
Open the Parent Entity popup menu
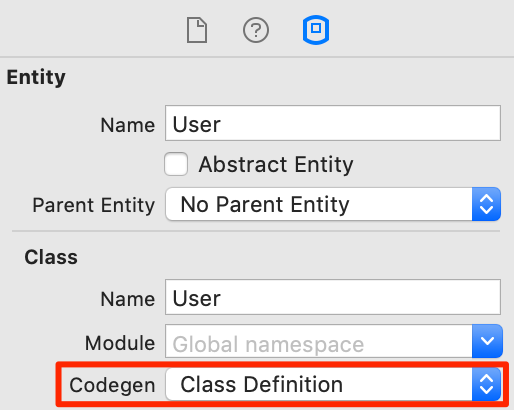333,204
